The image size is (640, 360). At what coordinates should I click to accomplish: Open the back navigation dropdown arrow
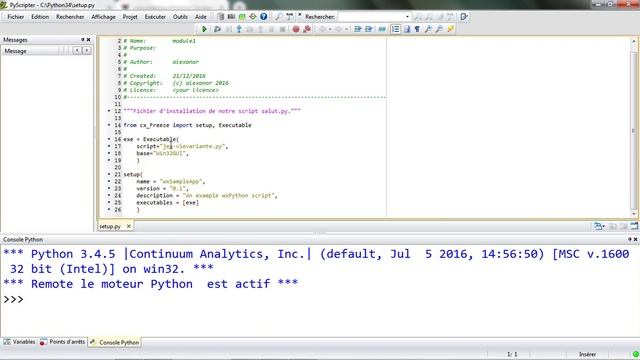tap(330, 29)
